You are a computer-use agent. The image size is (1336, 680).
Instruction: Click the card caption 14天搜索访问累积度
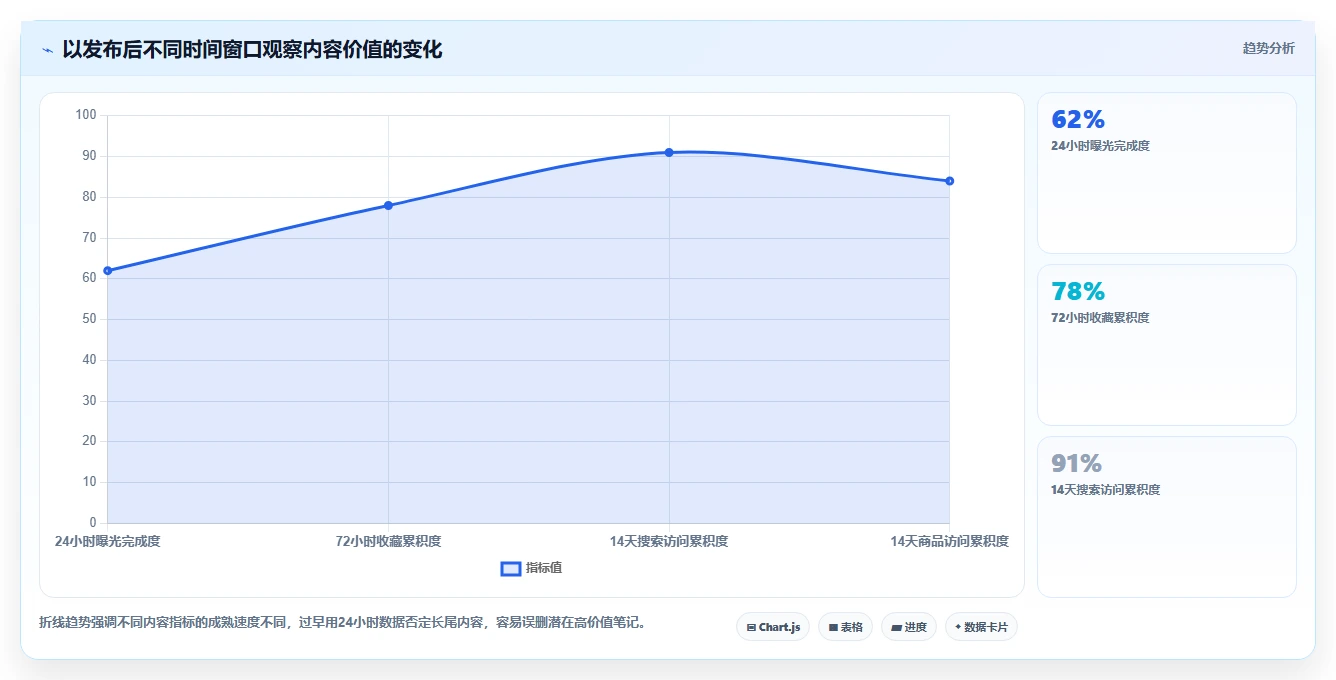click(x=1105, y=490)
